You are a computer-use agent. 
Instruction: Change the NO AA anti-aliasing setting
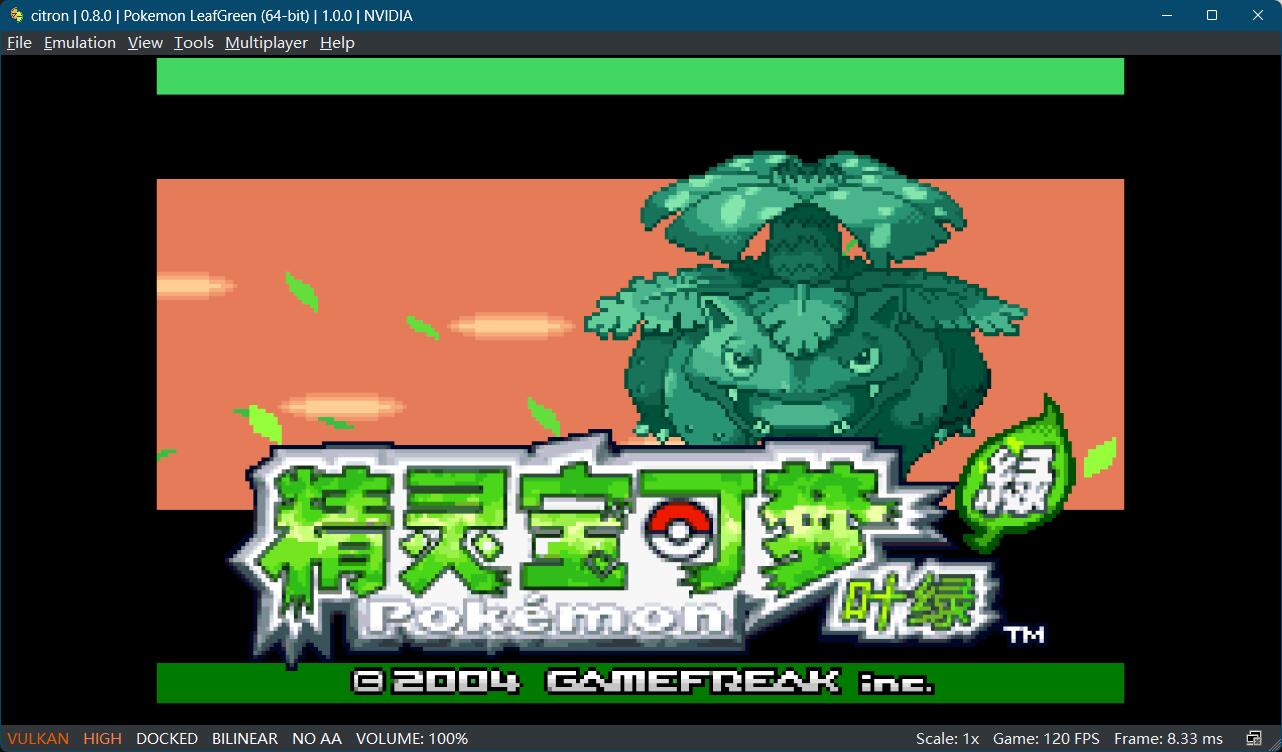point(316,739)
